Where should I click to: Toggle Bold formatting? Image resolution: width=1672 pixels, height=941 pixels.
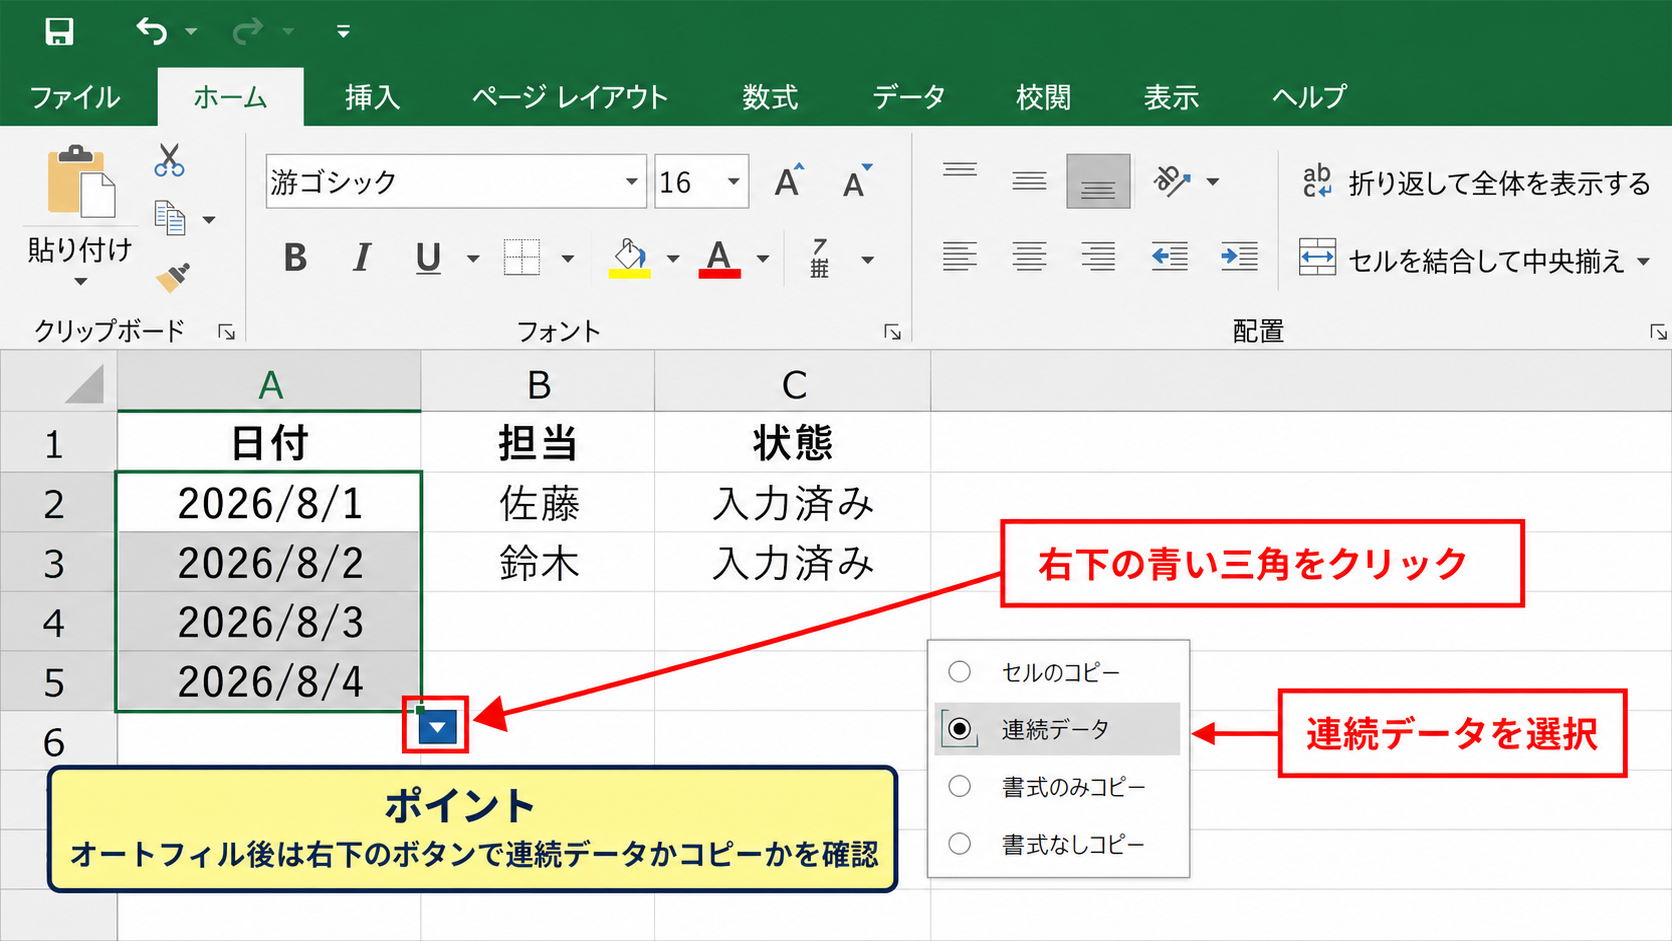[x=295, y=258]
